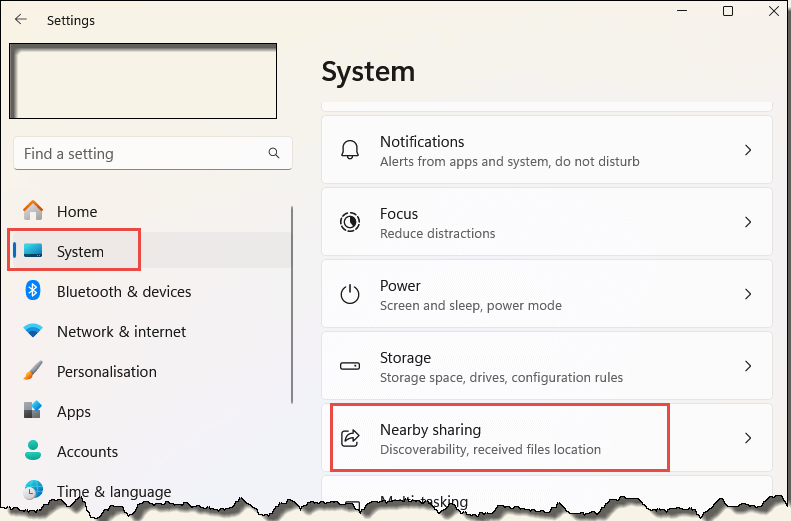This screenshot has height=521, width=791.
Task: Click the Home house icon
Action: (x=33, y=210)
